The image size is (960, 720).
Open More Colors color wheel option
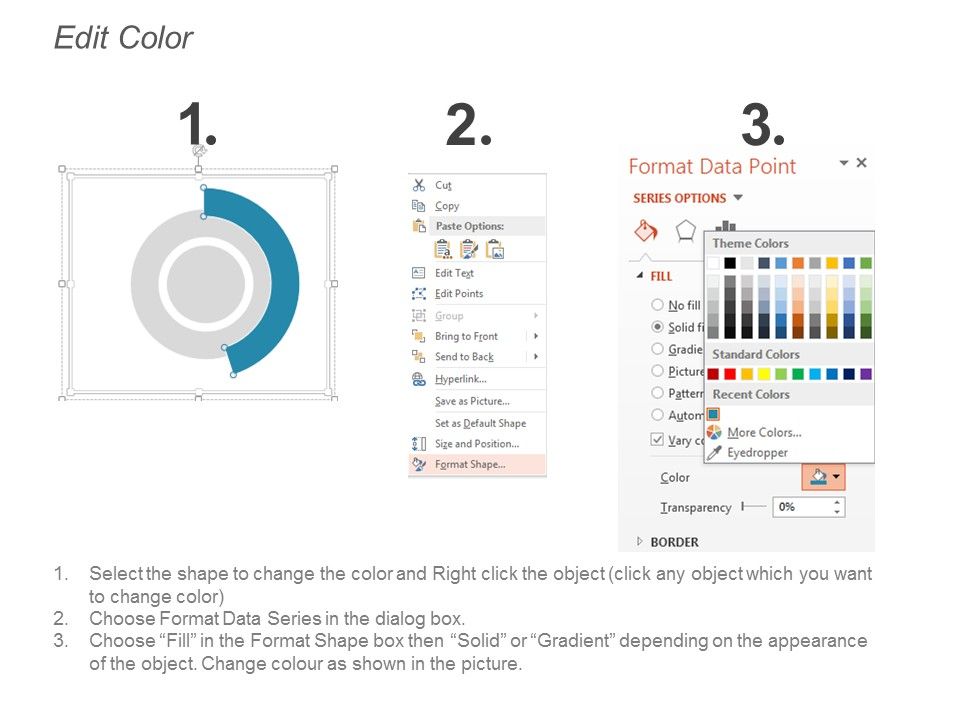tap(754, 432)
